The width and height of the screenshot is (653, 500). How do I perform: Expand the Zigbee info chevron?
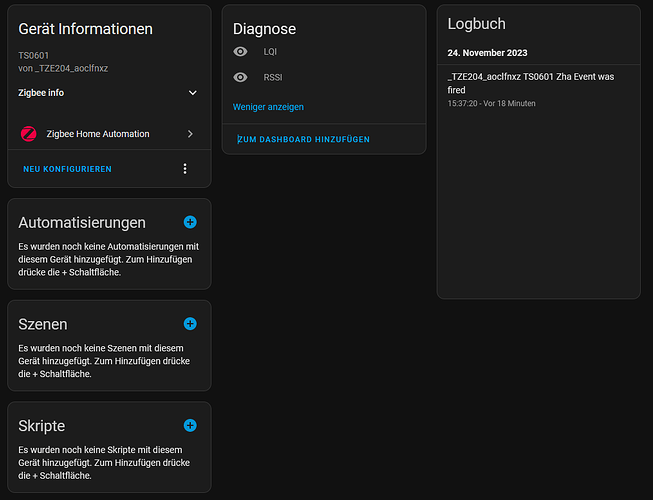click(x=193, y=93)
